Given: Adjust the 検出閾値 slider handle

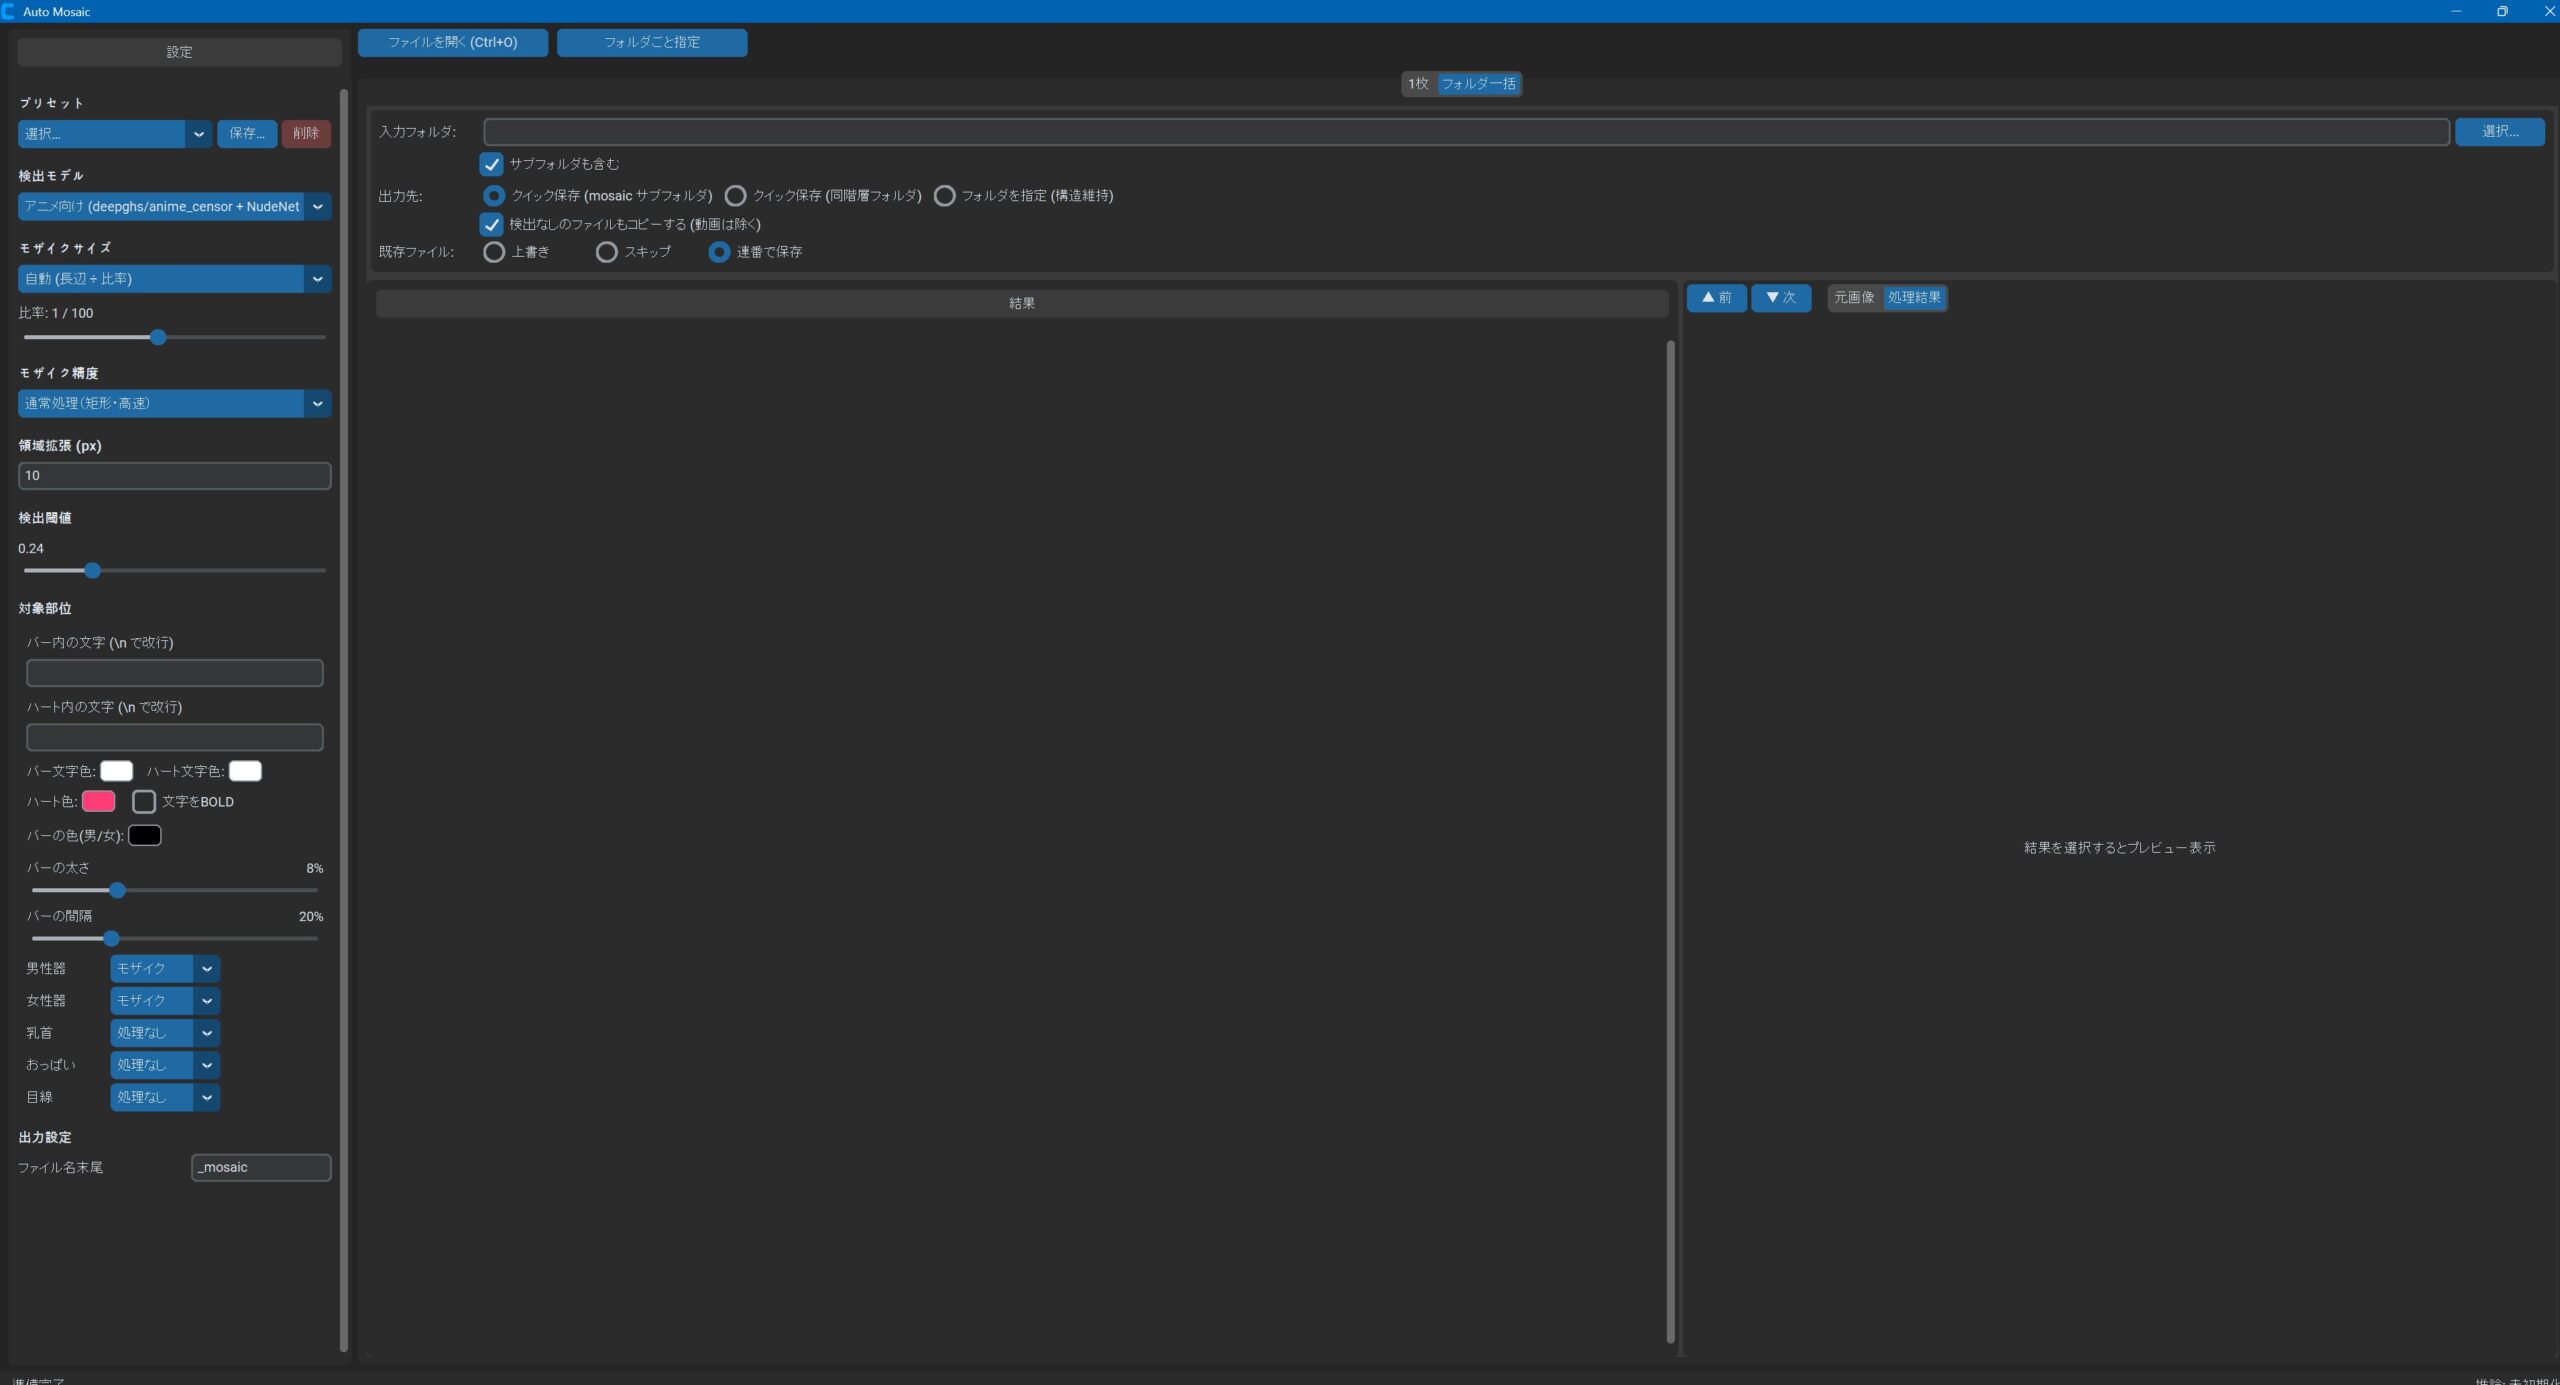Looking at the screenshot, I should [93, 571].
